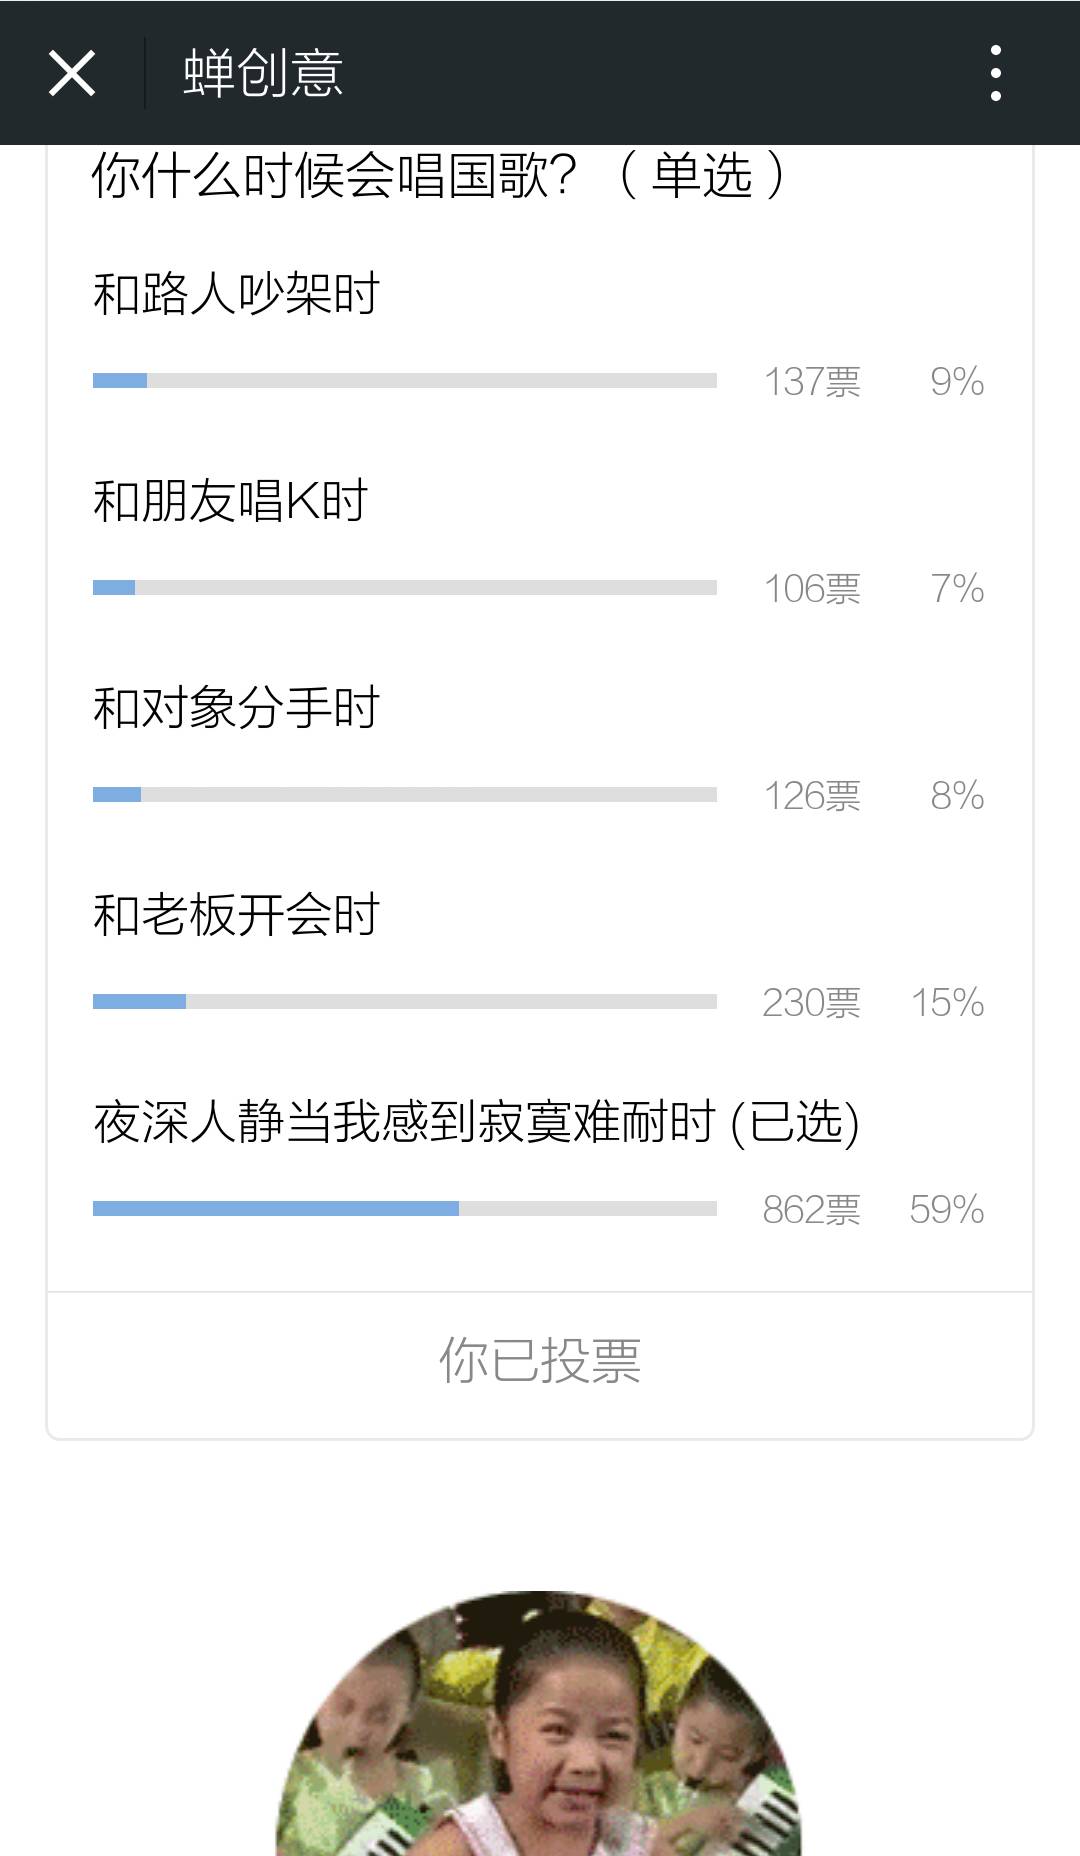
Task: Tap the 59% result percentage
Action: pyautogui.click(x=946, y=1210)
